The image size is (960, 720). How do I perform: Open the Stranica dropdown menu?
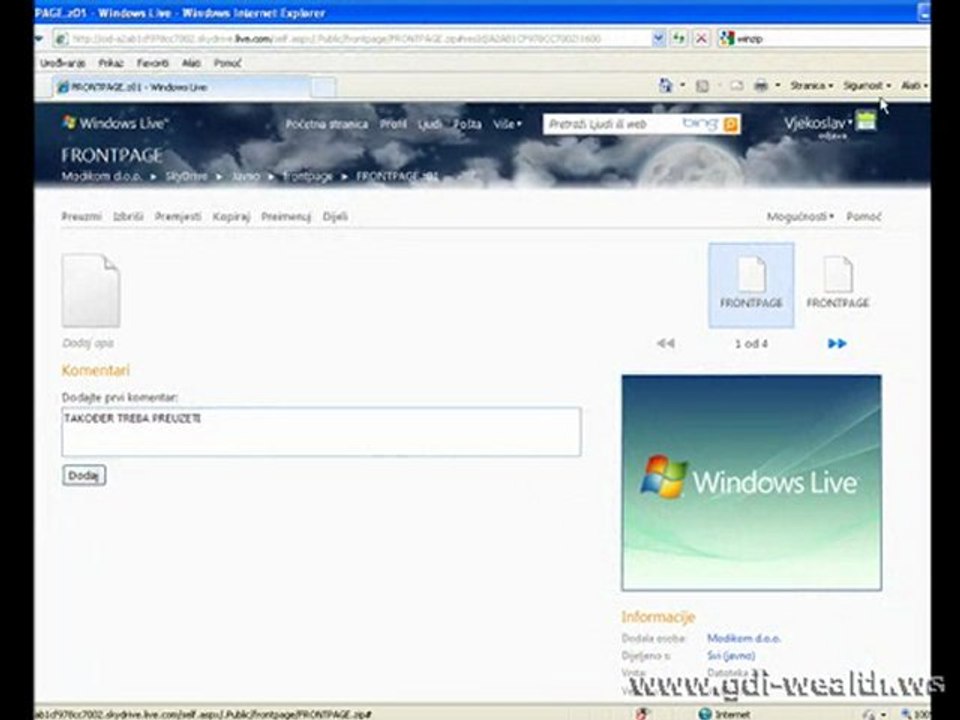click(x=811, y=86)
